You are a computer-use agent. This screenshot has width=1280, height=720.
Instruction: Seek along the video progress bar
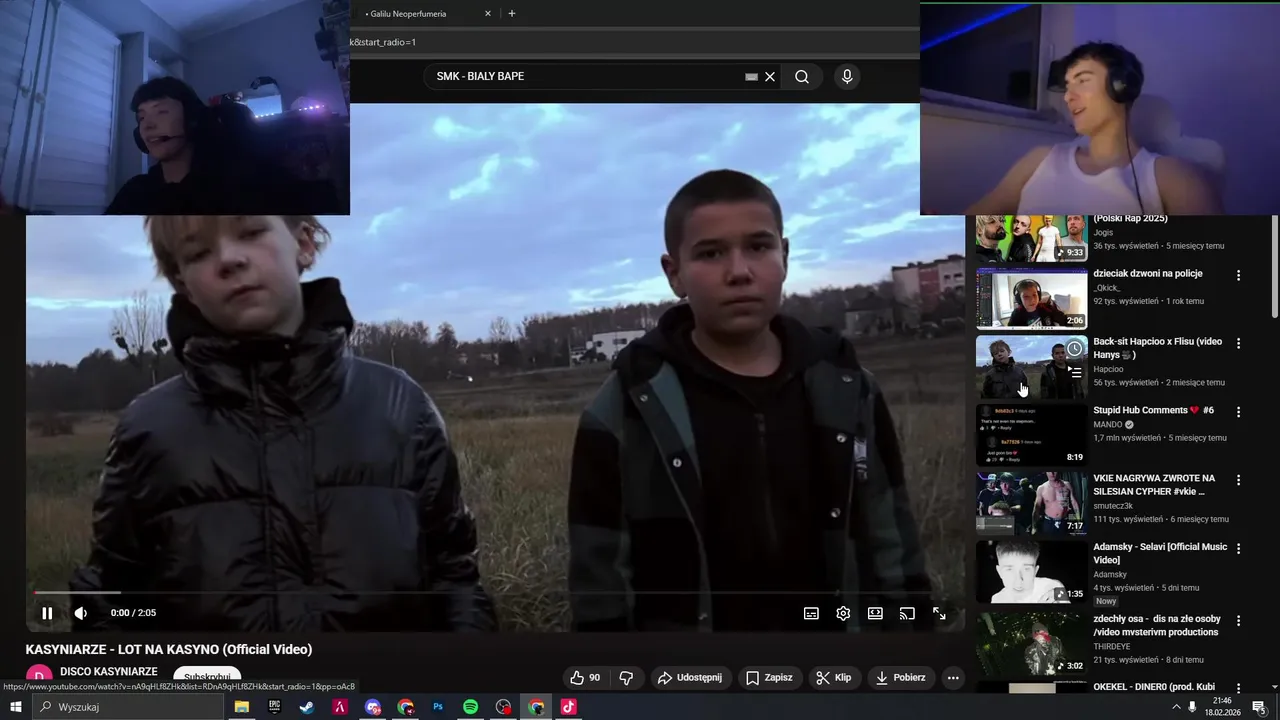[x=495, y=593]
